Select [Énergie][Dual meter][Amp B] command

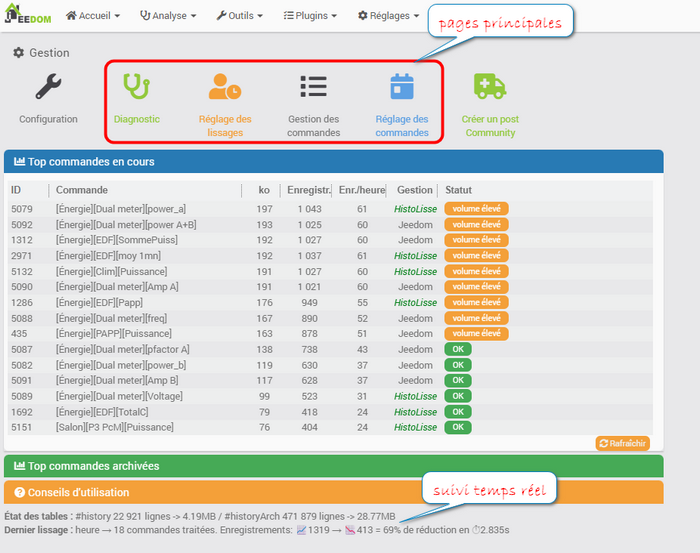pos(117,381)
